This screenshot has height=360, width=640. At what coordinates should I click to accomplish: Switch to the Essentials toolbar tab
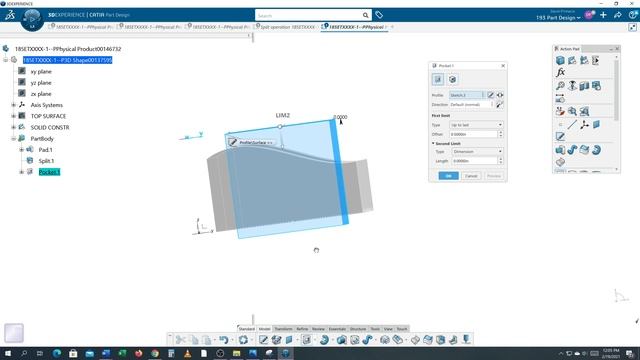pos(337,329)
